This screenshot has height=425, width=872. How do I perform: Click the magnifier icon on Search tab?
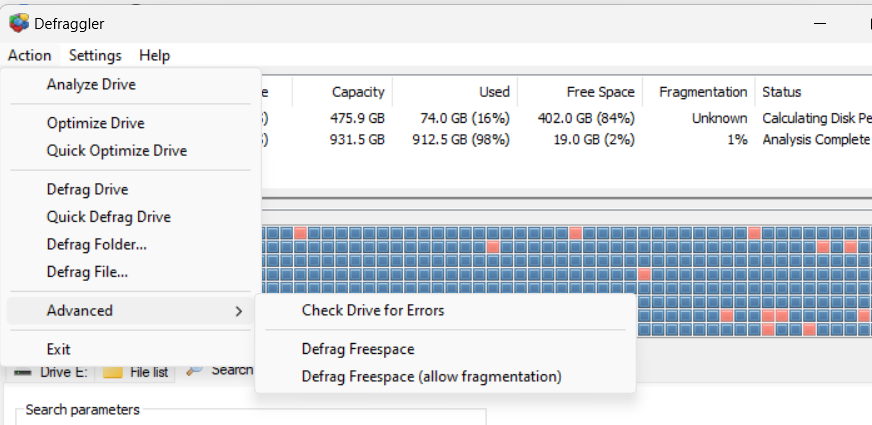pyautogui.click(x=195, y=370)
